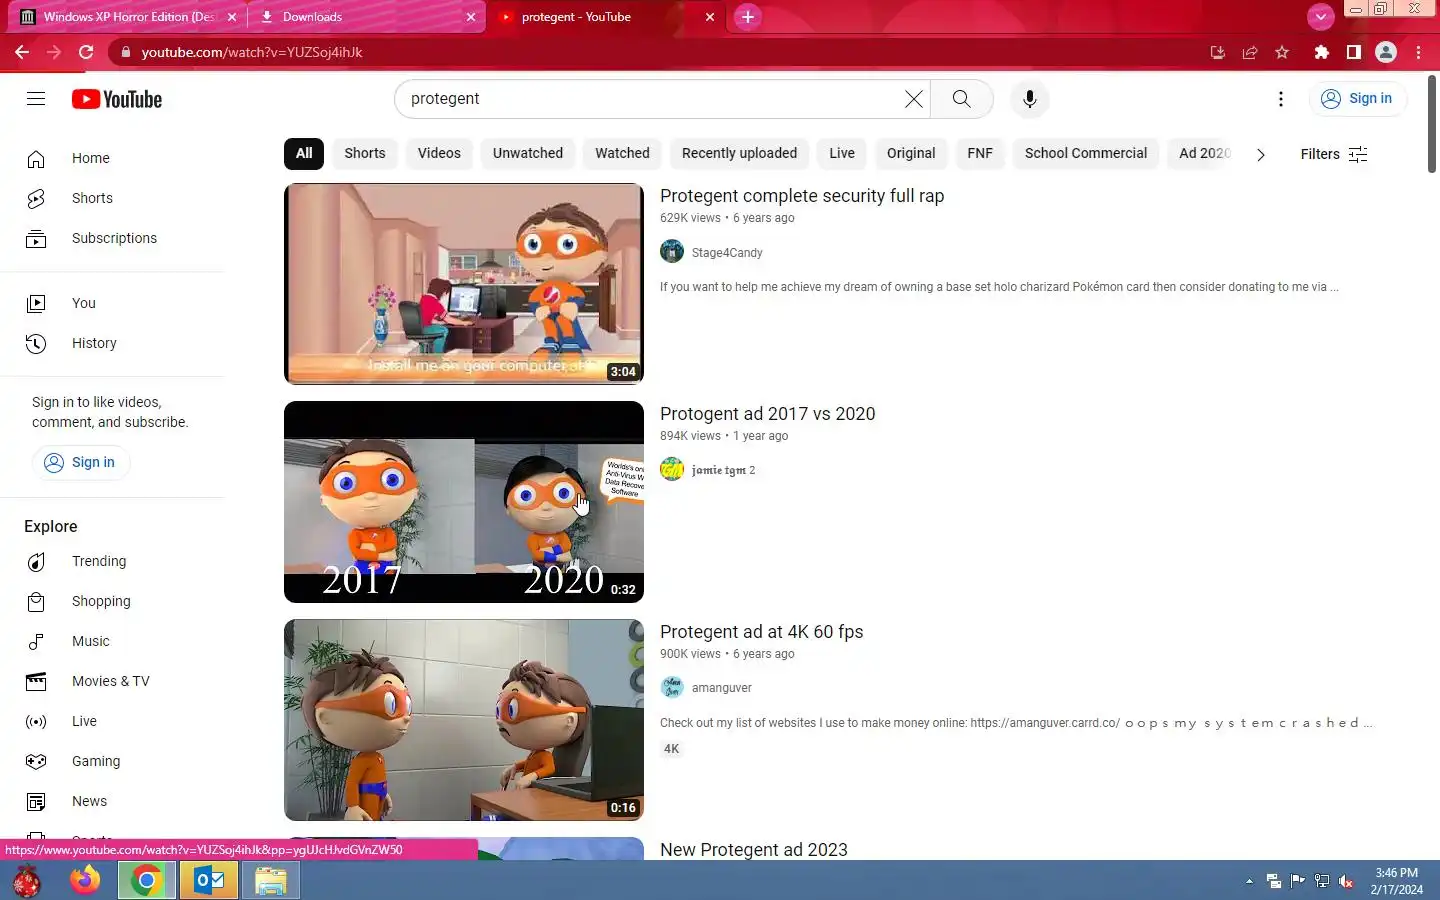
Task: Open Chrome three-dot menu
Action: point(1419,52)
